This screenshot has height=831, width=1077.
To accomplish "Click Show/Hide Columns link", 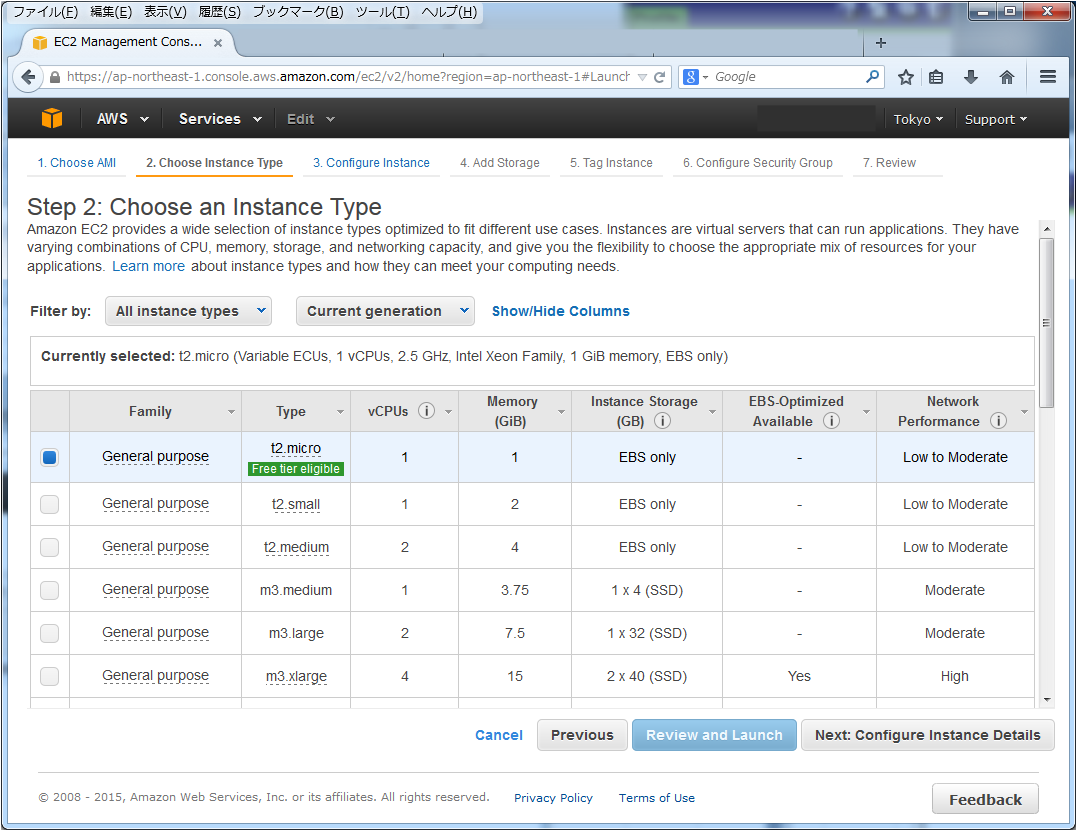I will point(560,311).
